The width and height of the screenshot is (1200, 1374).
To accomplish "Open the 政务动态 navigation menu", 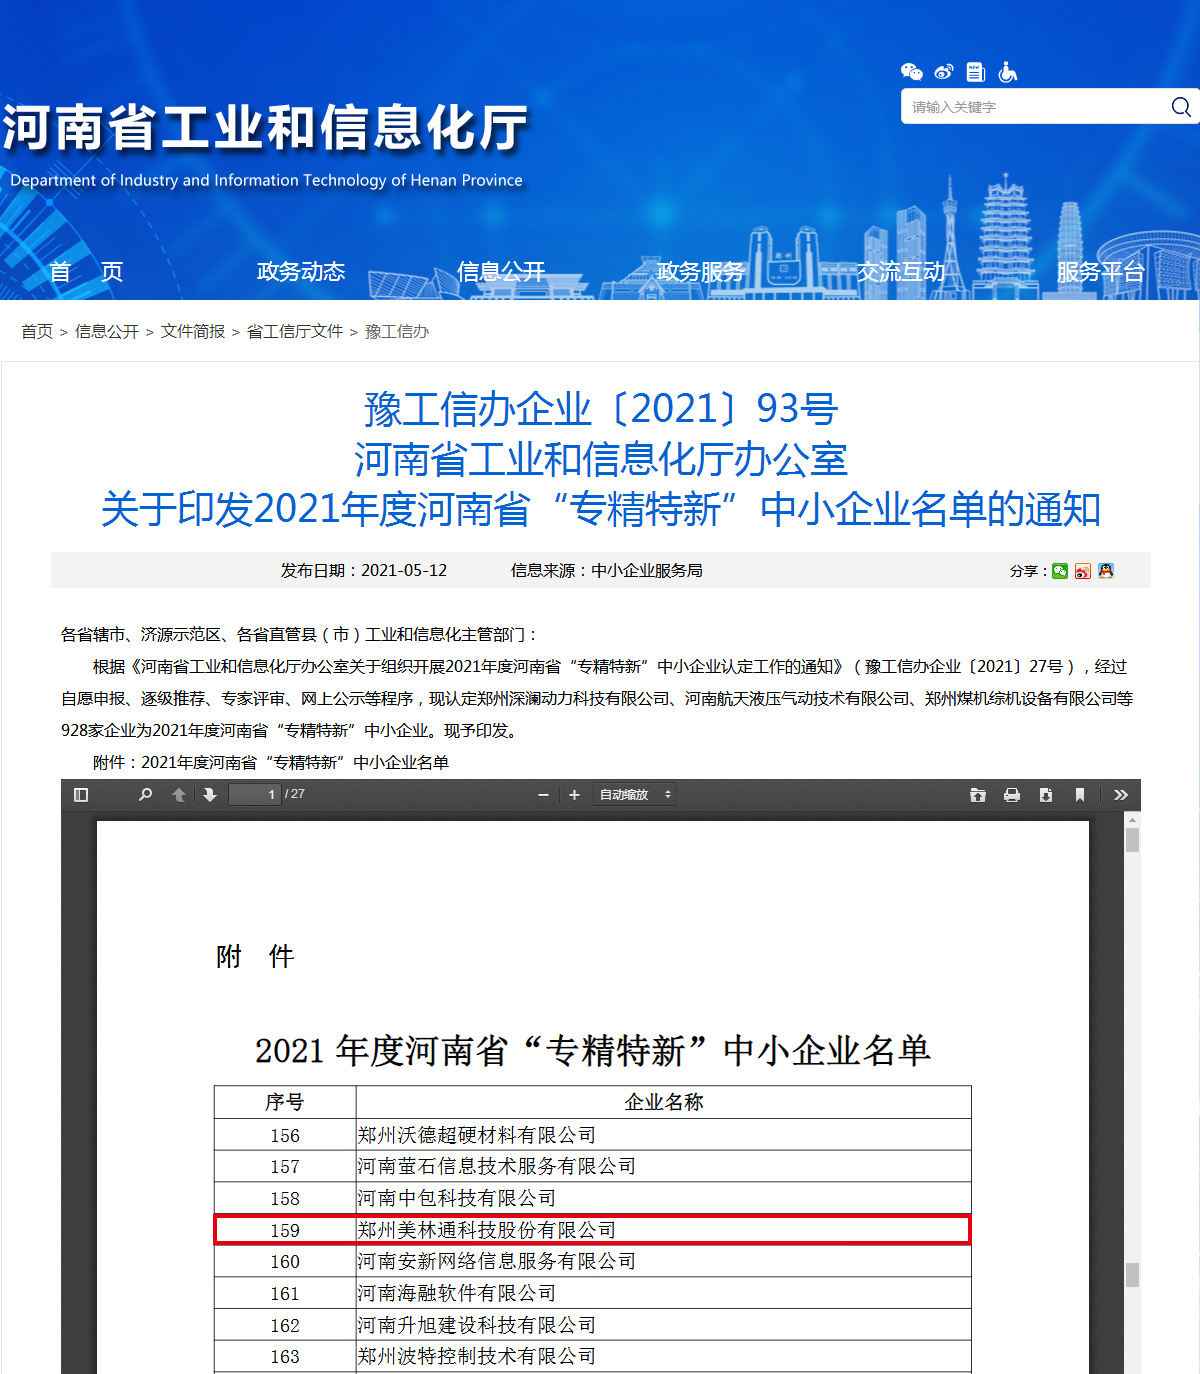I will (300, 272).
